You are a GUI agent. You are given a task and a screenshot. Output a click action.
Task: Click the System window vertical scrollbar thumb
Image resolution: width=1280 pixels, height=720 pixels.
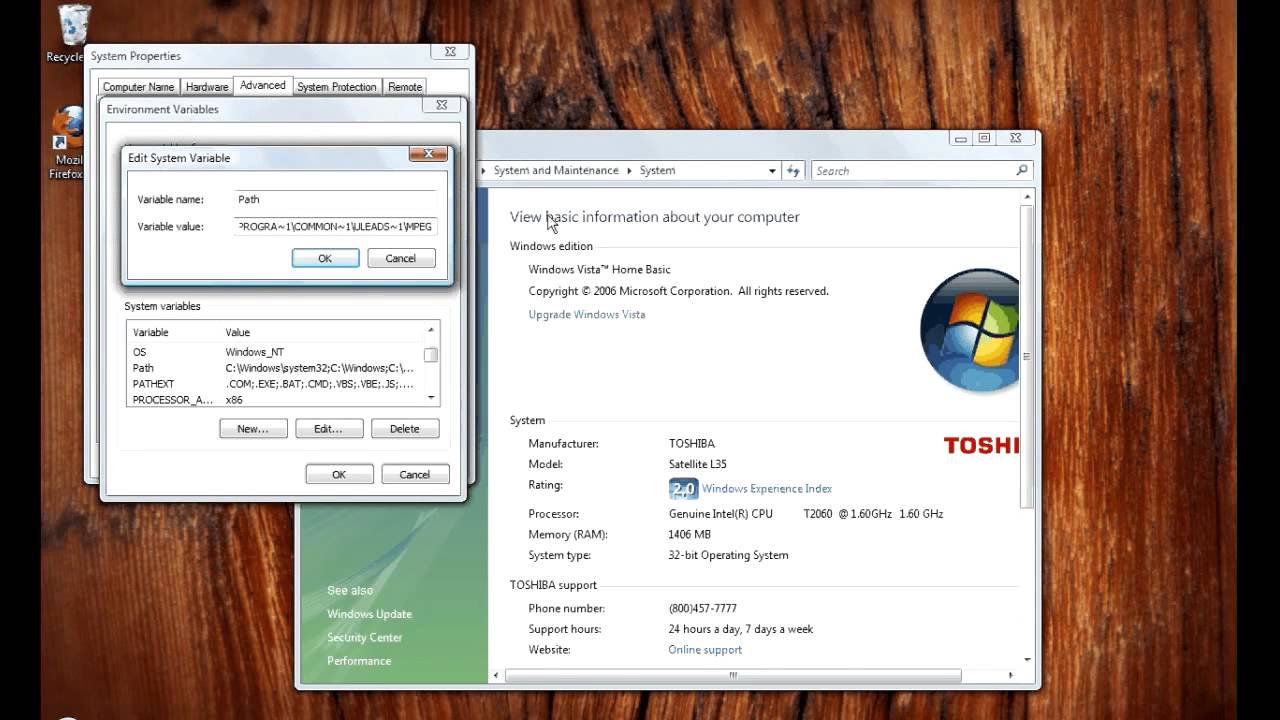[1027, 356]
